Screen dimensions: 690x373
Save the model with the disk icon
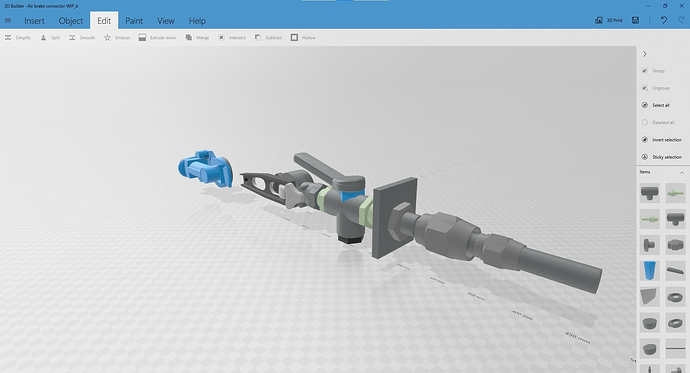point(635,20)
